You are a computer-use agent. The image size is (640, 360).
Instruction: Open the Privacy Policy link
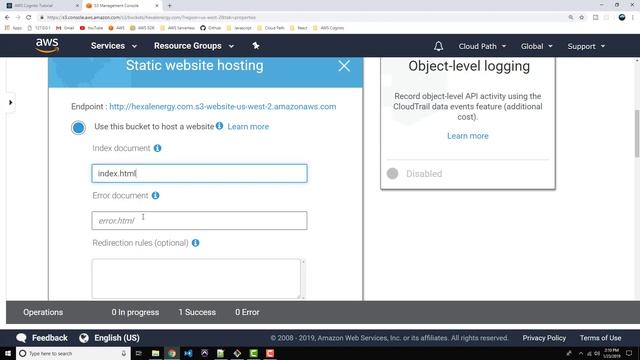tap(544, 338)
